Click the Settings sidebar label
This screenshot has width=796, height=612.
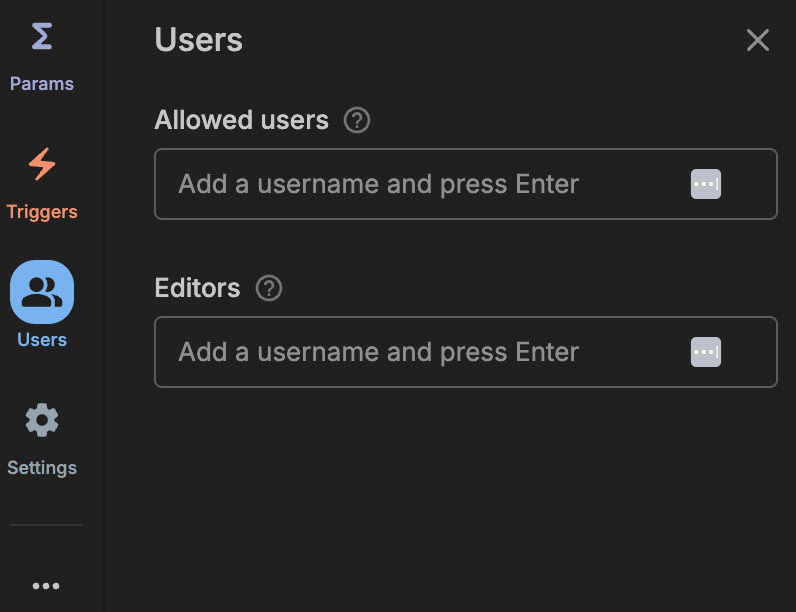pyautogui.click(x=42, y=467)
